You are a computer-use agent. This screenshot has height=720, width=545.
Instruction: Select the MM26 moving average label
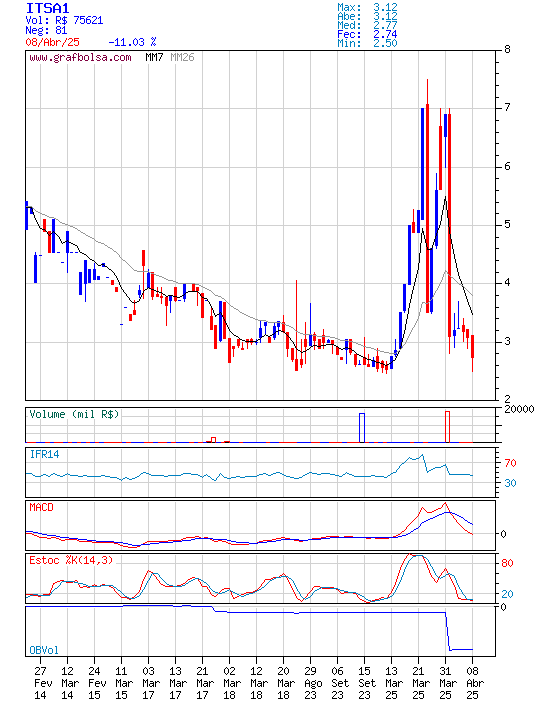[x=182, y=57]
